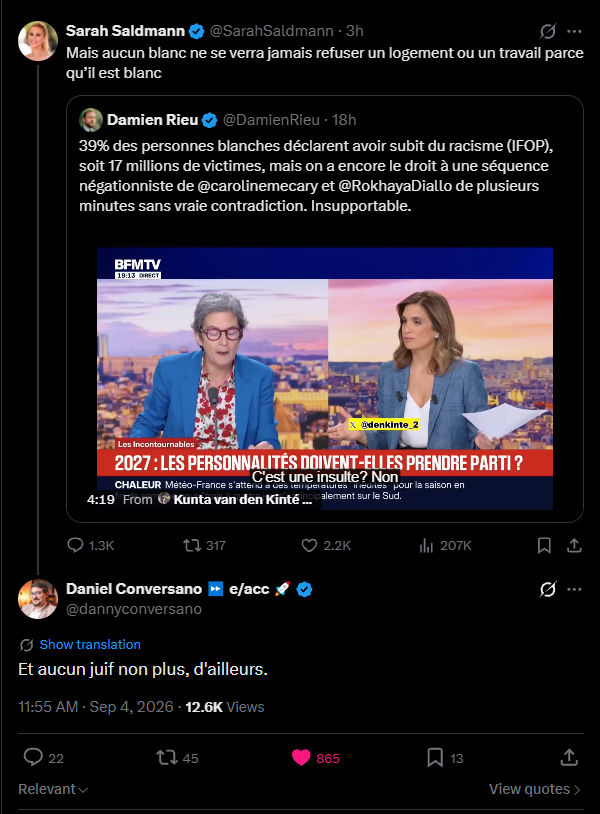Play the BFMTV video thumbnail

pos(325,378)
